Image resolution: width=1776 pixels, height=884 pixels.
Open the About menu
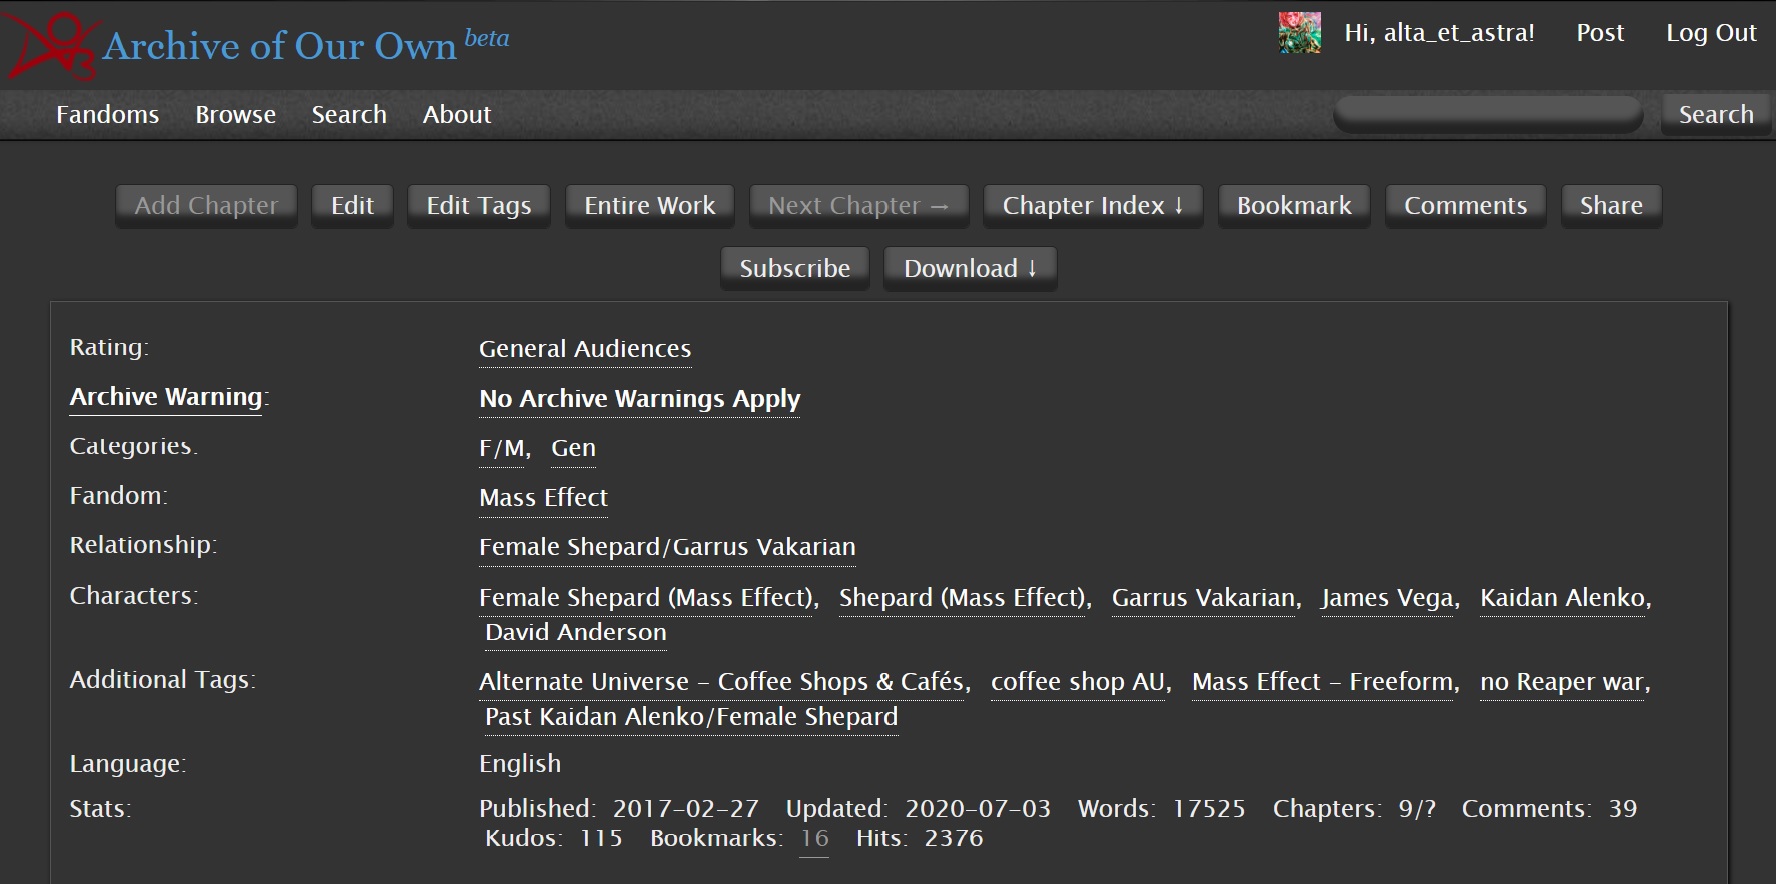tap(457, 115)
